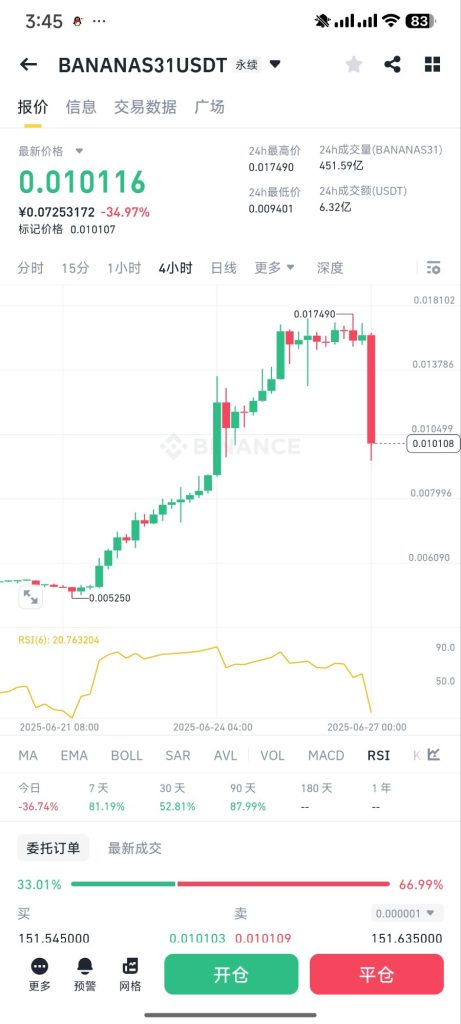
Task: Select the 日线 timeframe
Action: (223, 268)
